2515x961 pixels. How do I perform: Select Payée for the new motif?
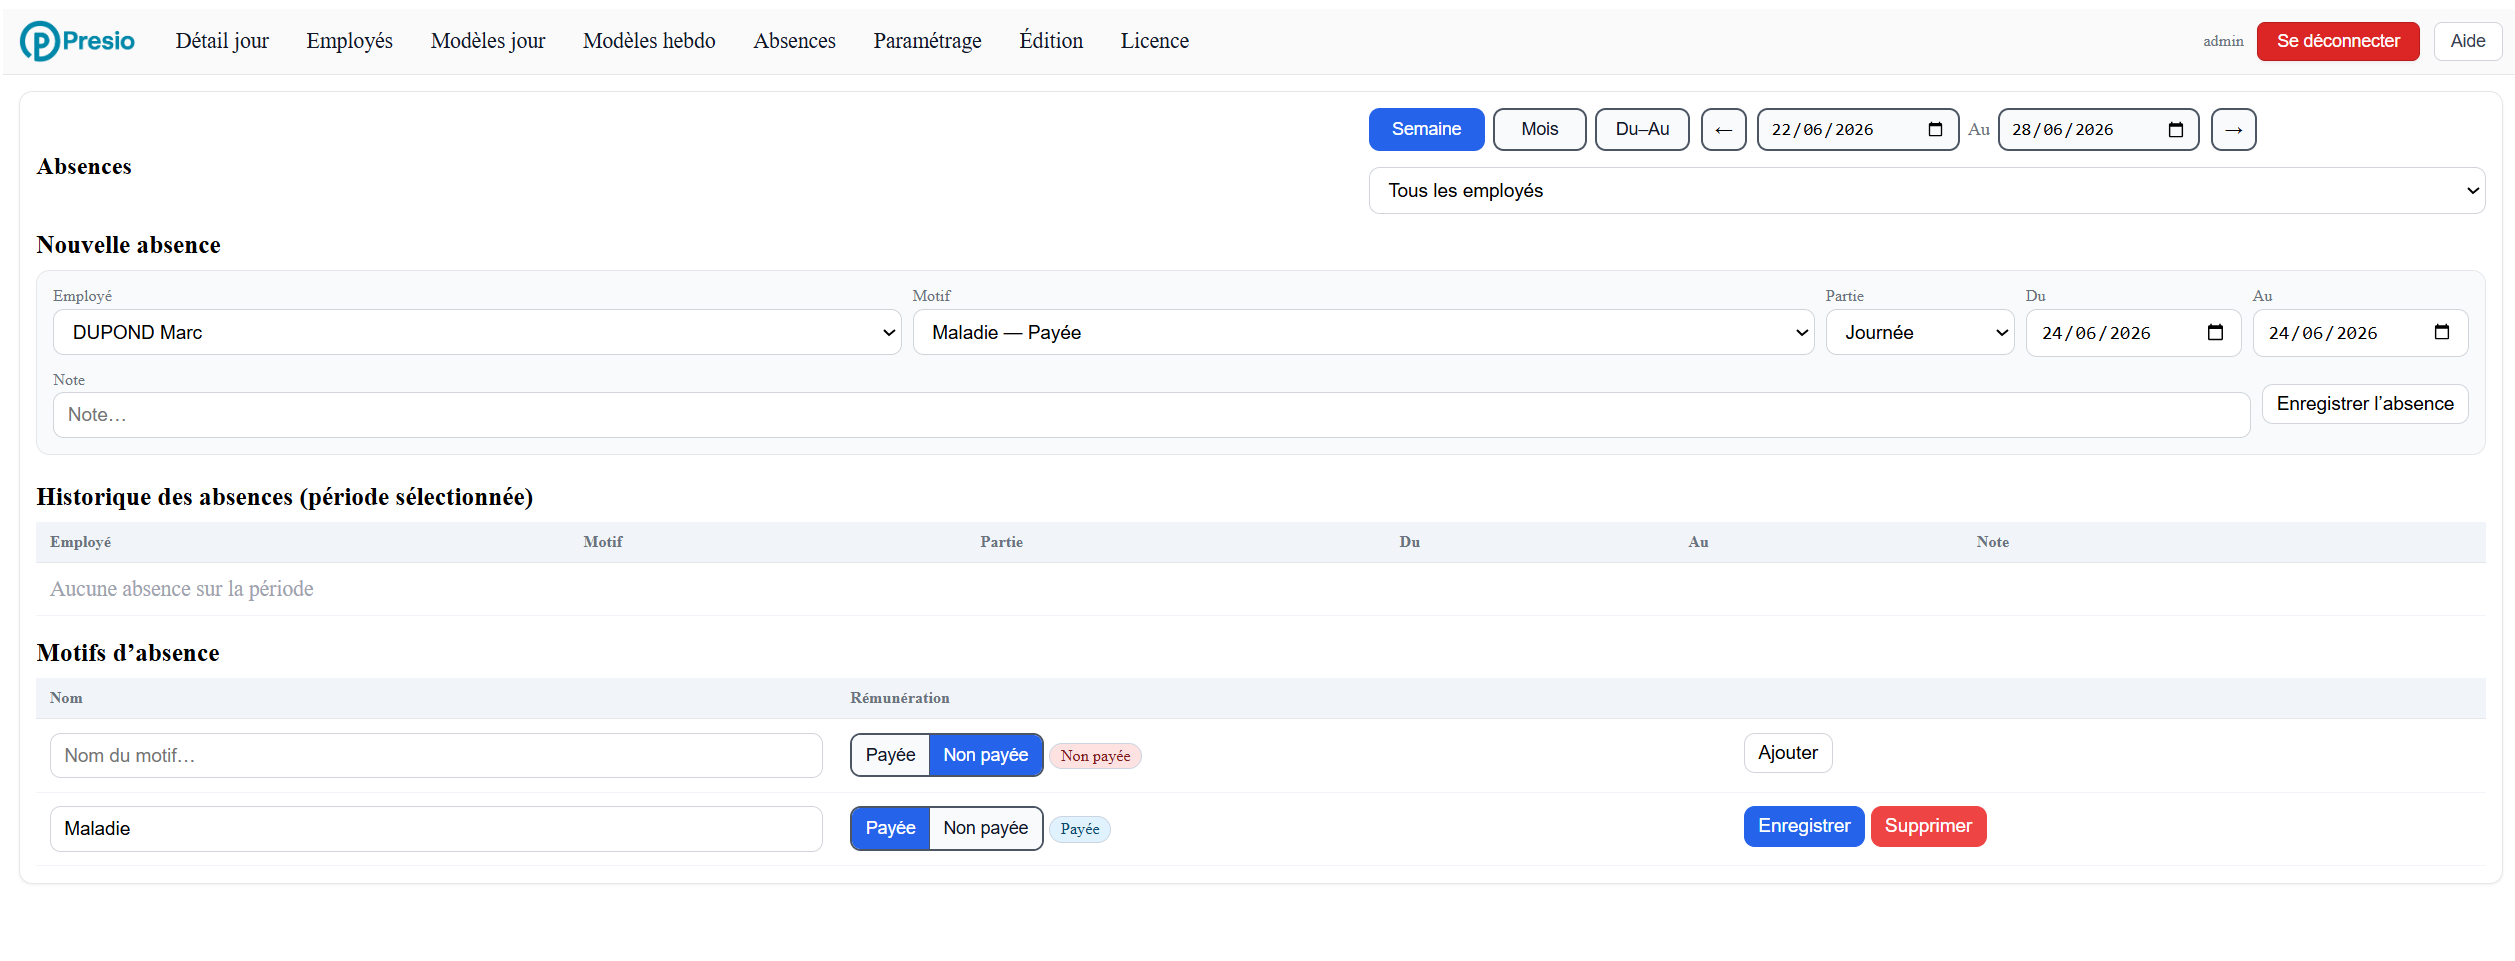pos(890,755)
